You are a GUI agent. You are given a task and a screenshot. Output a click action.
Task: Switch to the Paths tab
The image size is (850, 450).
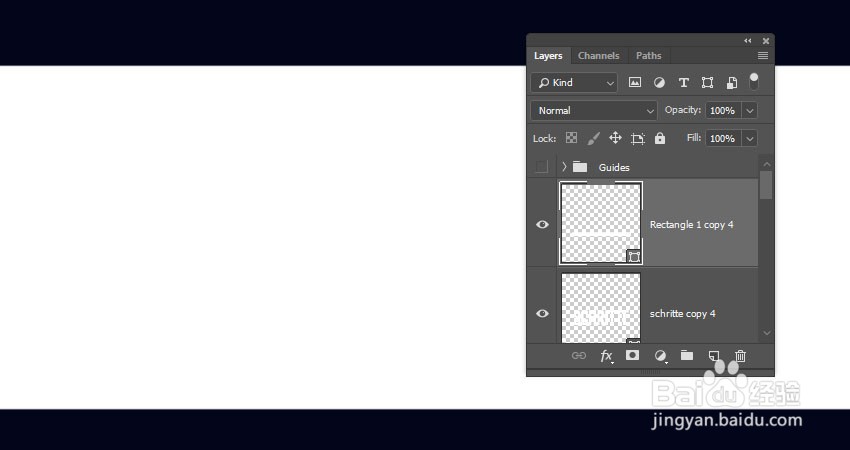(649, 55)
